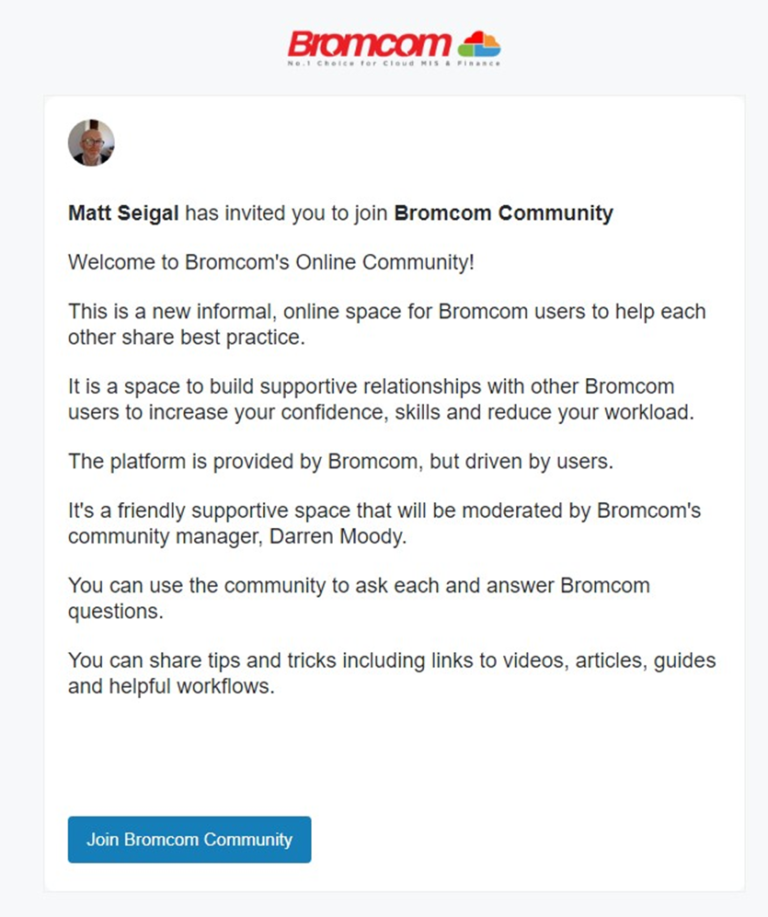Click the orange segment of the cloud logo

491,40
